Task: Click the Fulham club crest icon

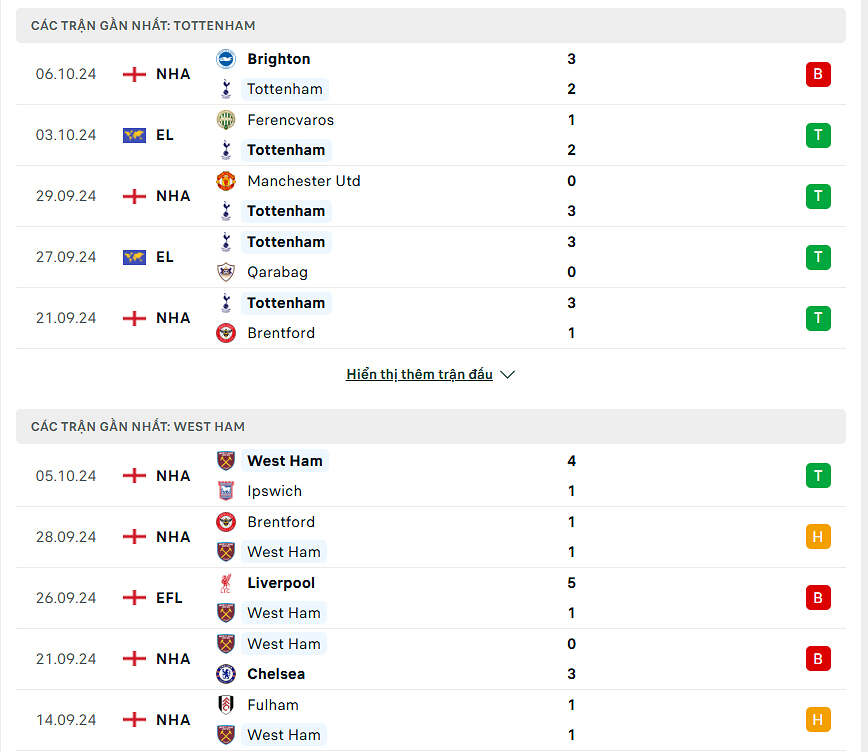Action: tap(226, 705)
